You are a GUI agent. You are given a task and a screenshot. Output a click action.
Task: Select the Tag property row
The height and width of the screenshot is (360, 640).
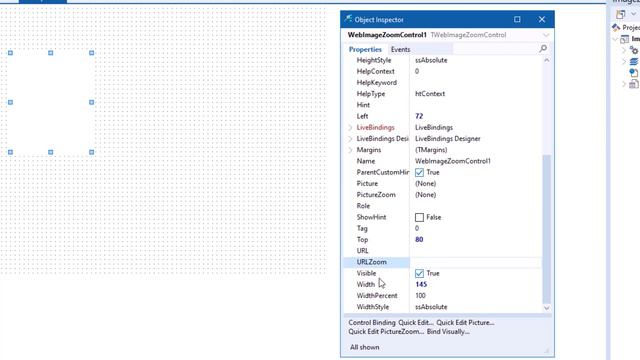(x=443, y=229)
